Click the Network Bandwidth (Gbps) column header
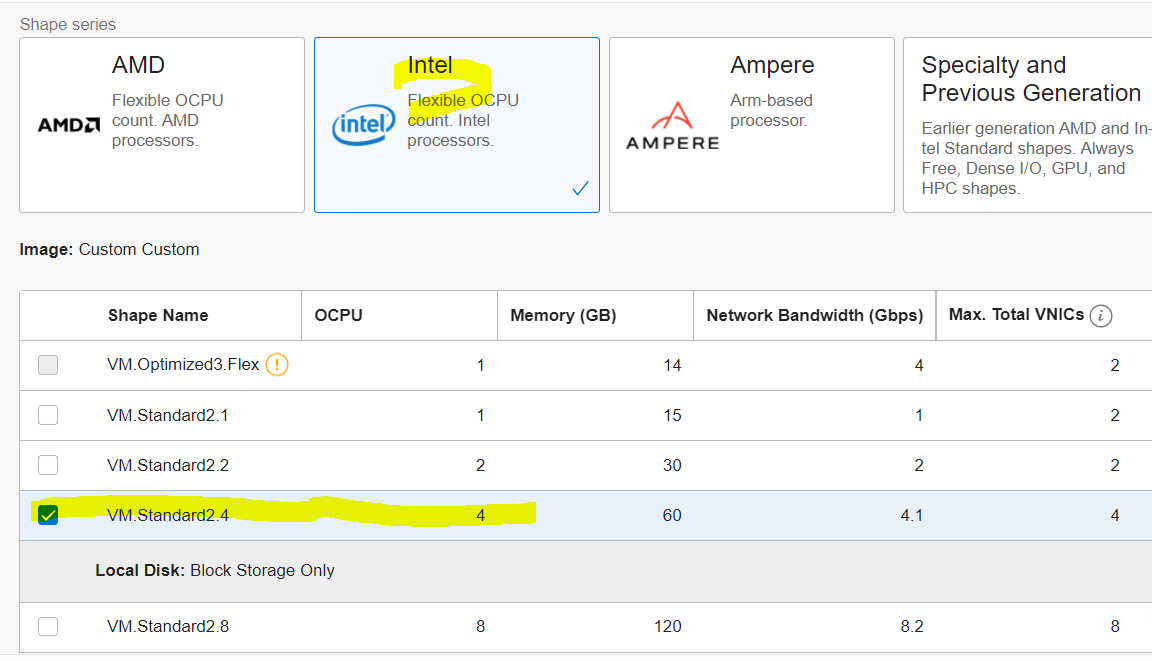Image resolution: width=1152 pixels, height=661 pixels. click(814, 315)
